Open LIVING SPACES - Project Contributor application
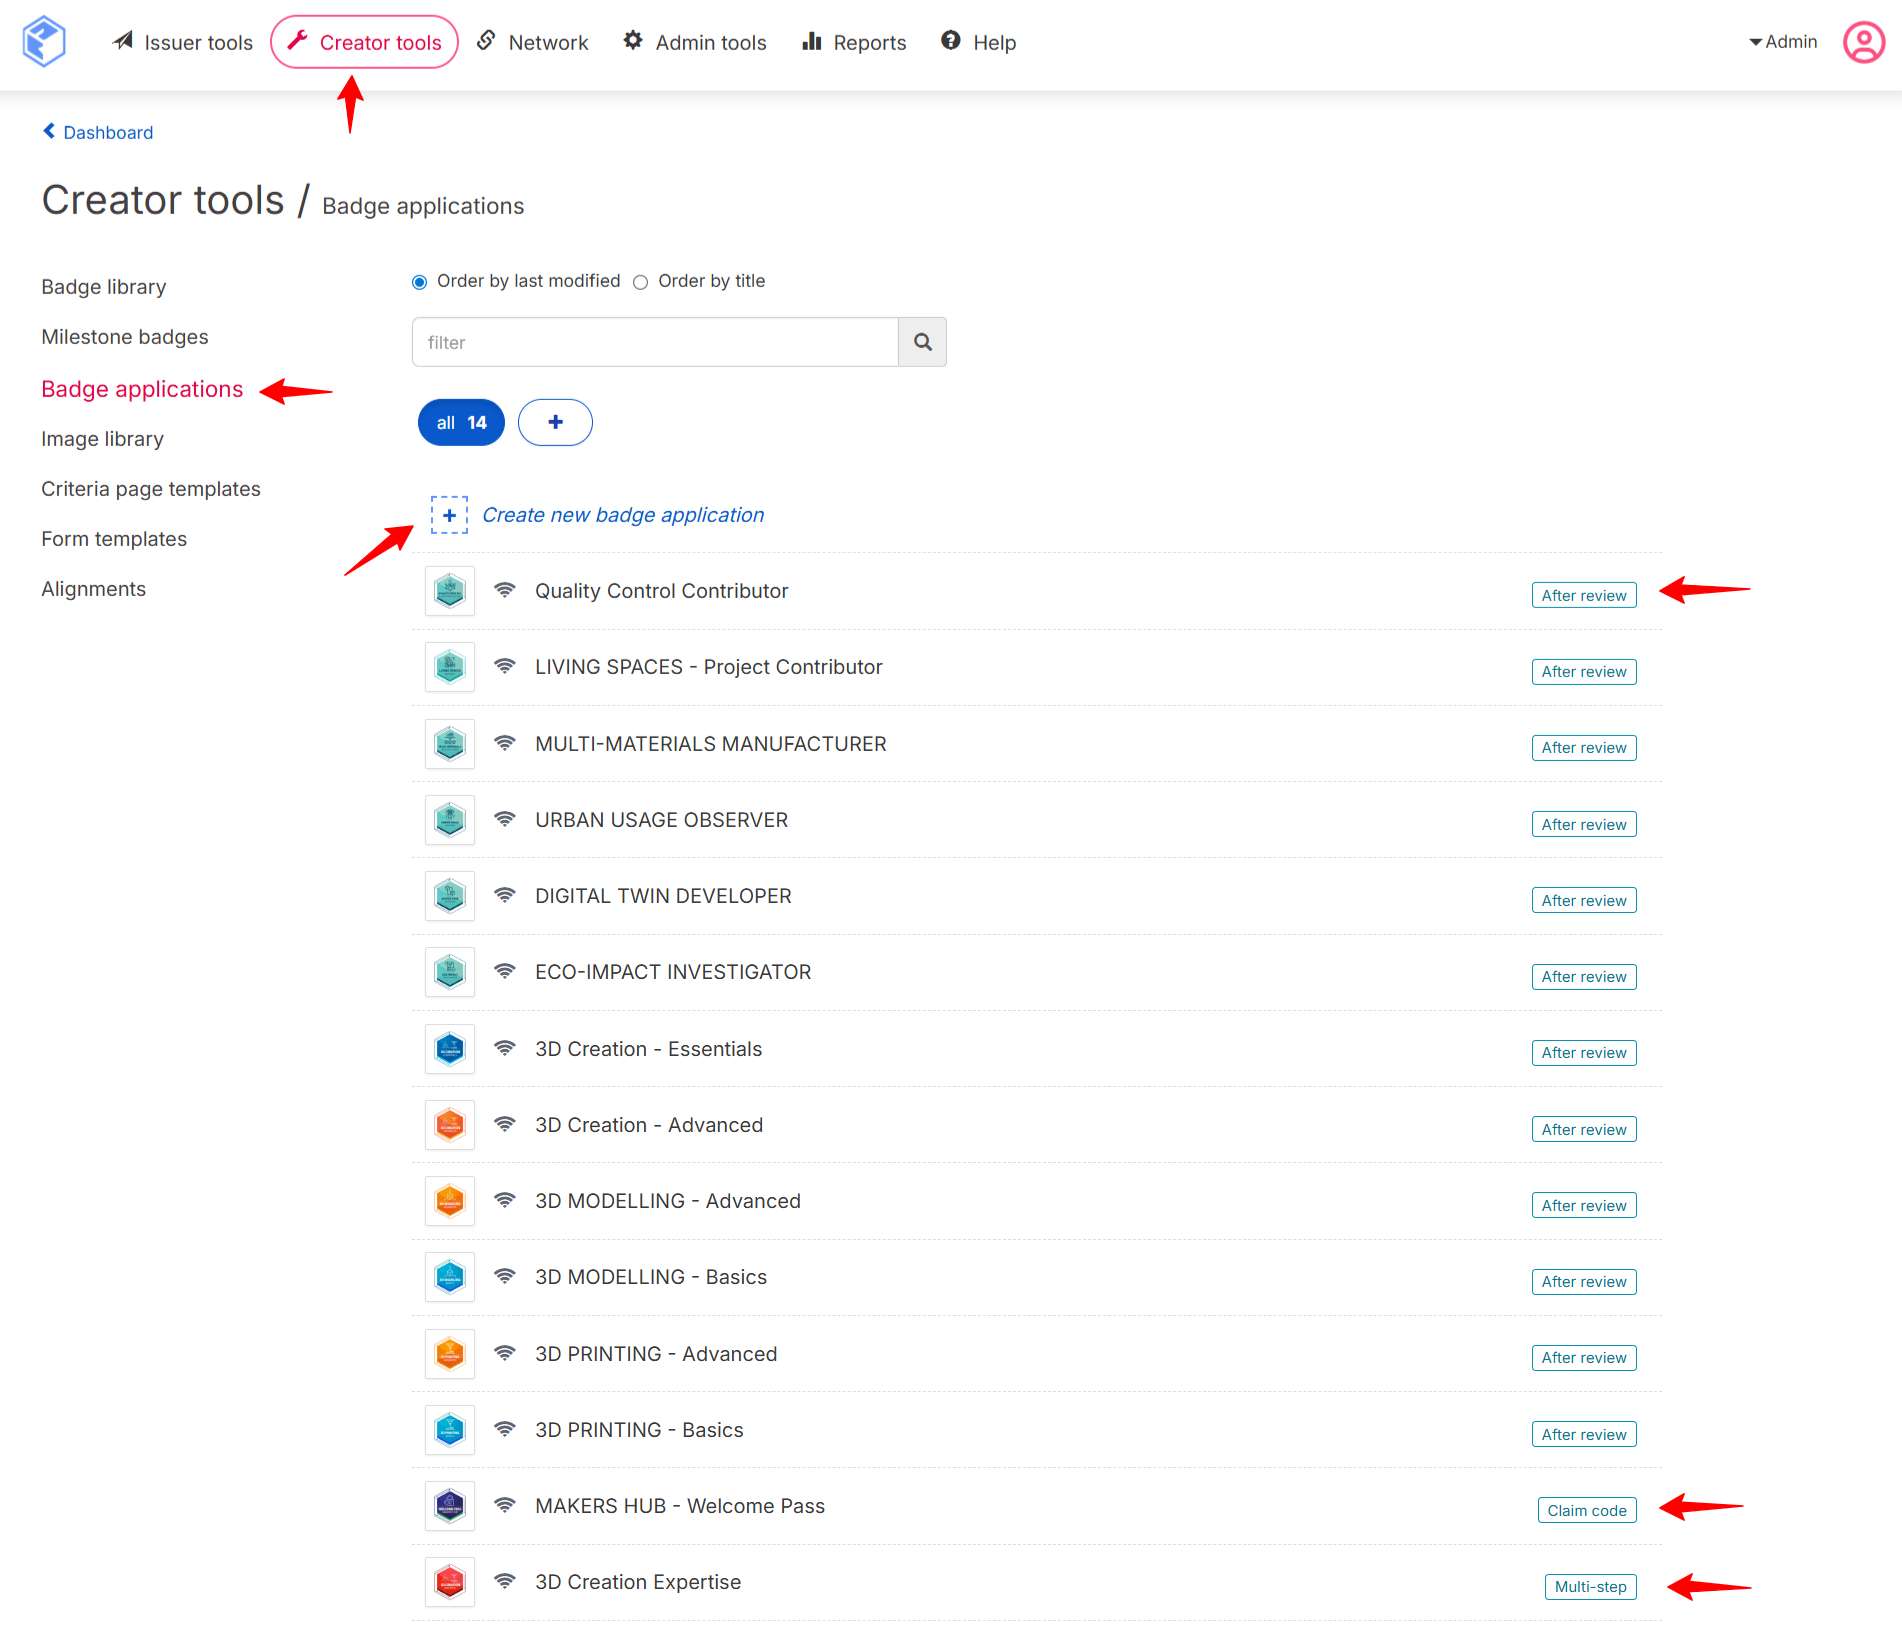Viewport: 1902px width, 1633px height. pyautogui.click(x=709, y=667)
